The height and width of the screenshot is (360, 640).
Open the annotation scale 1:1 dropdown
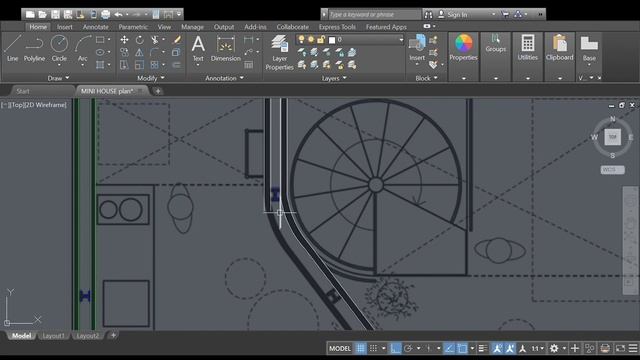click(x=537, y=348)
